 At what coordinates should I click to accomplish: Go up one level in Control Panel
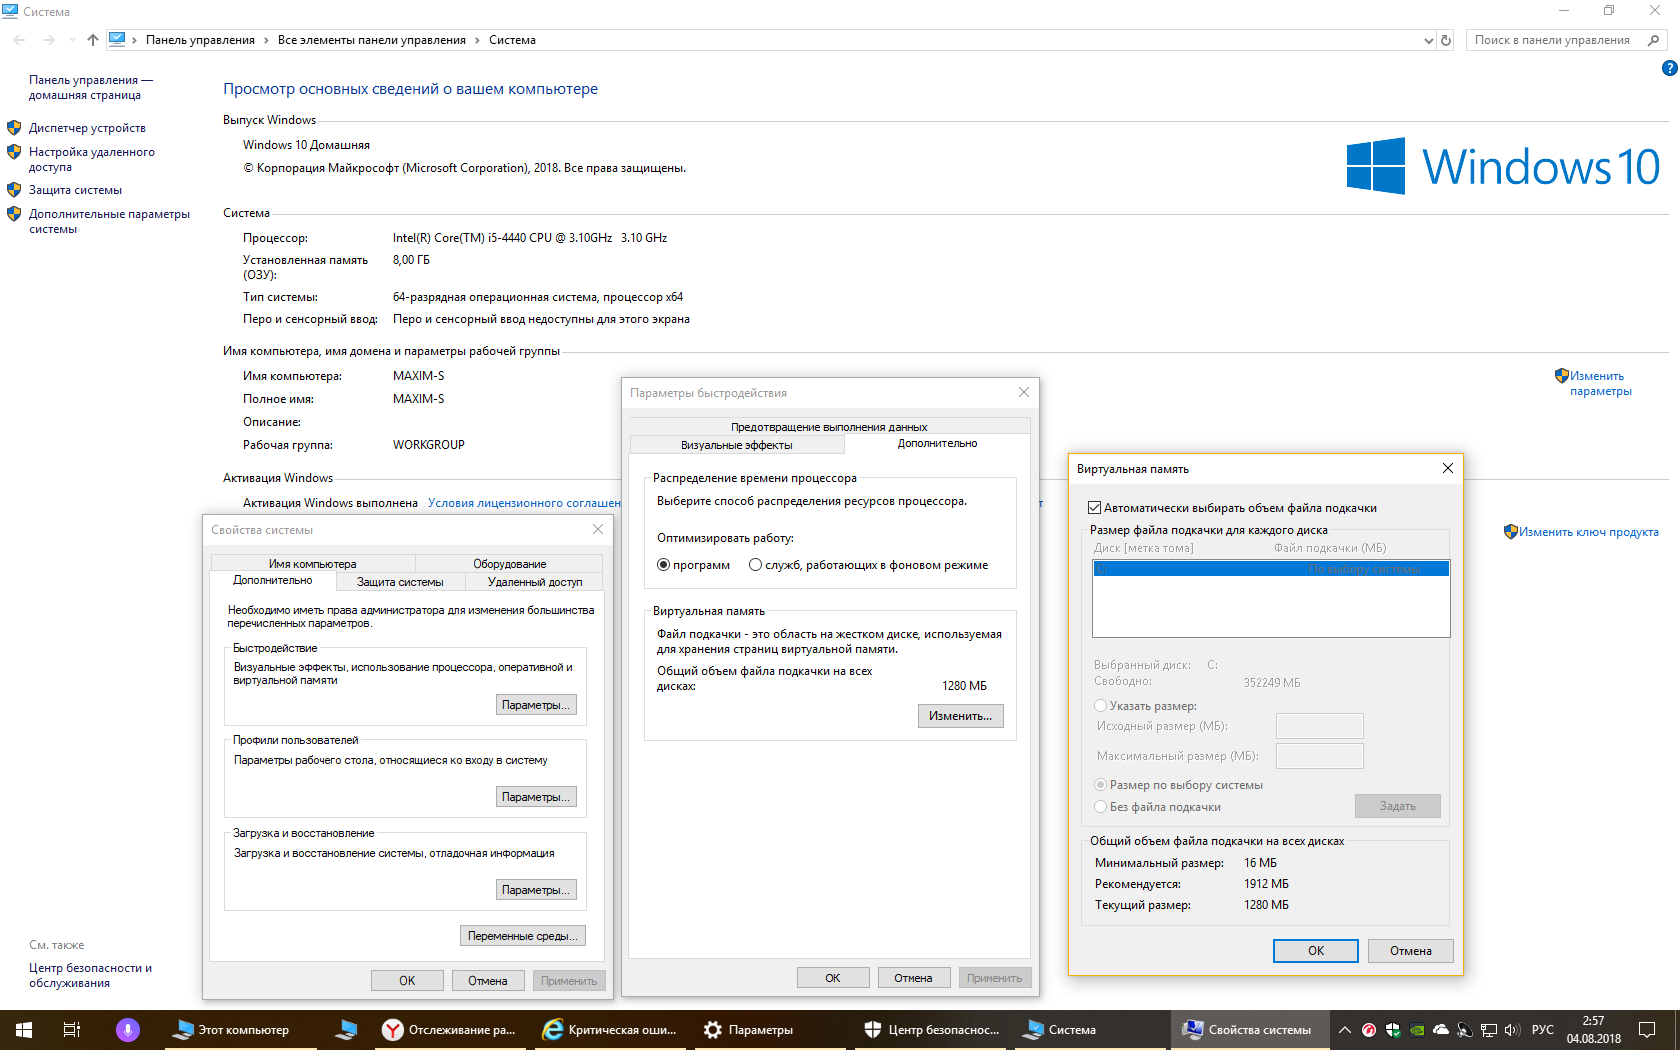point(93,40)
